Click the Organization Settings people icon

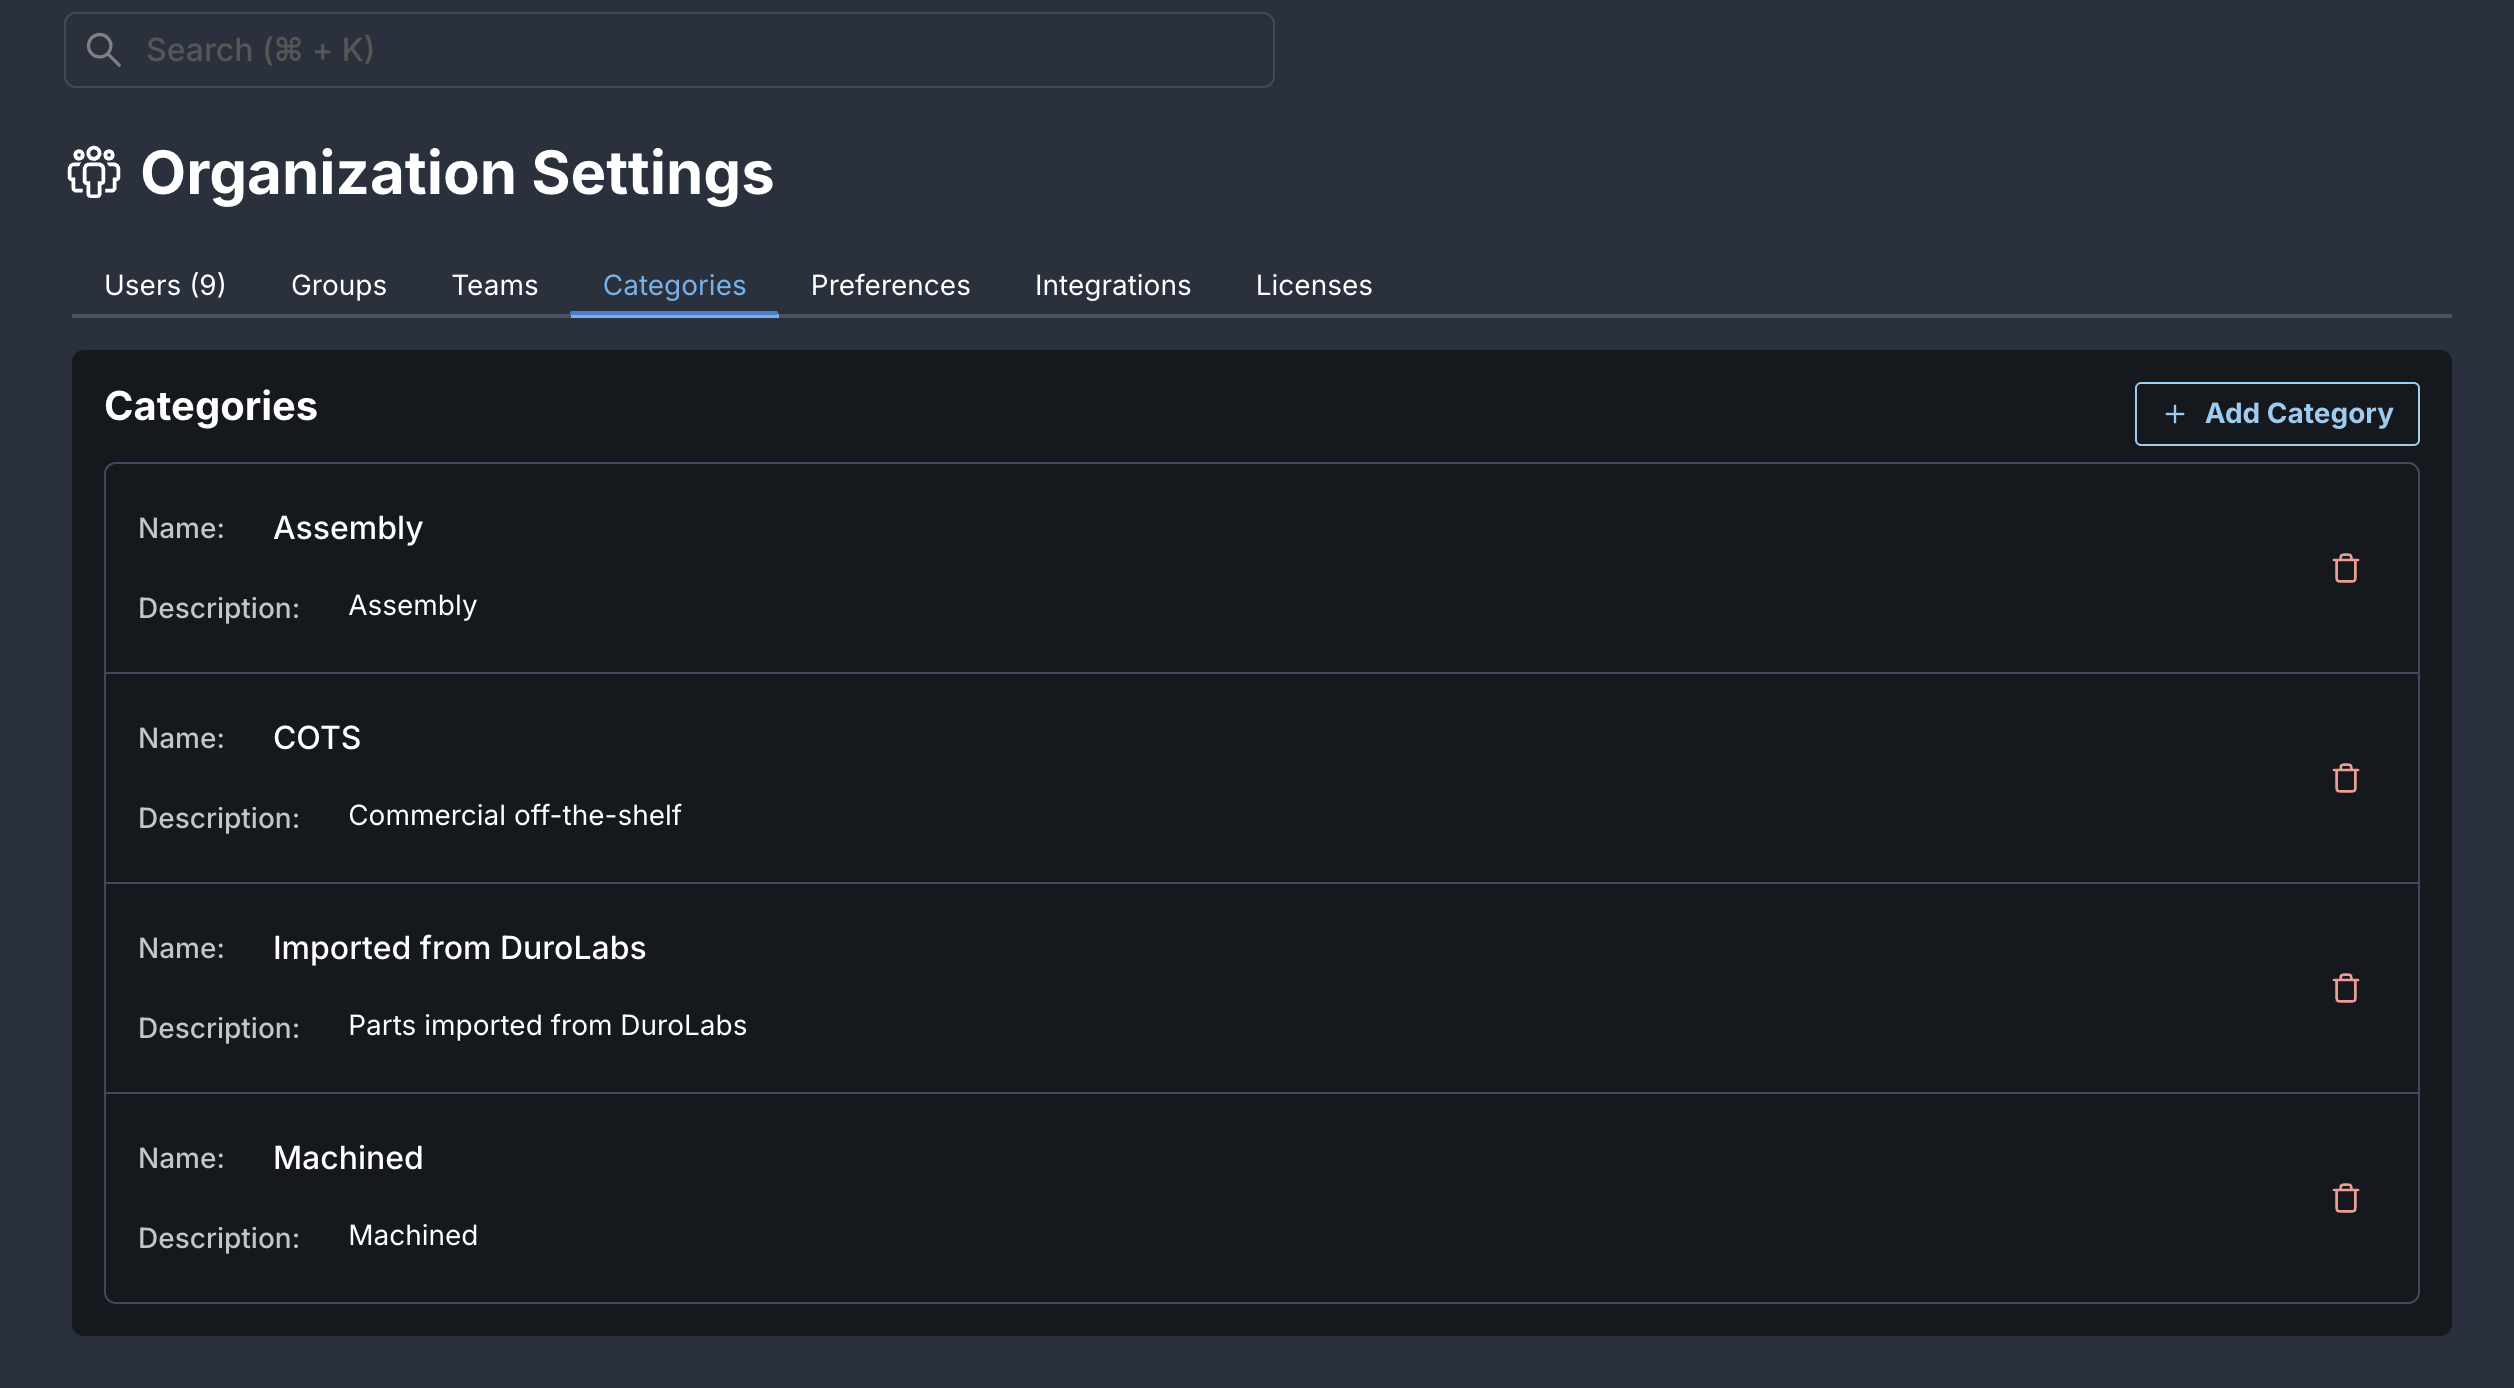(94, 172)
